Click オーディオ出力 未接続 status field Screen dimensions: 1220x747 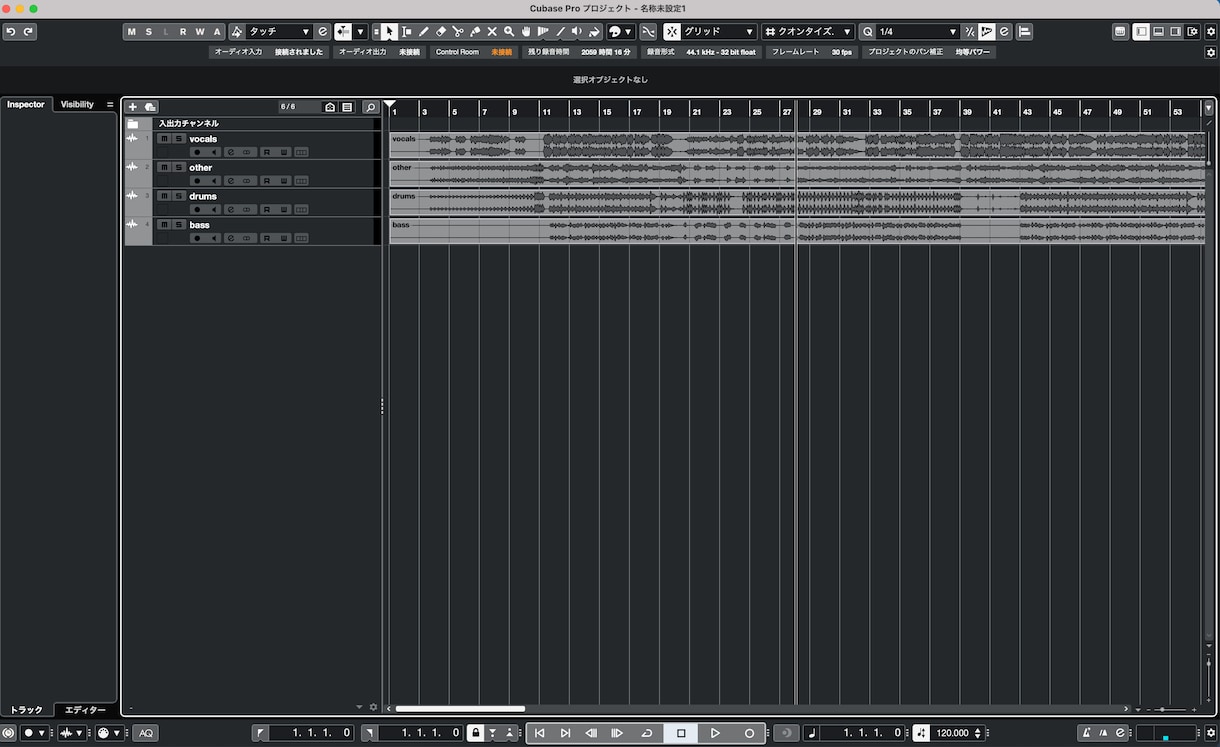point(379,52)
